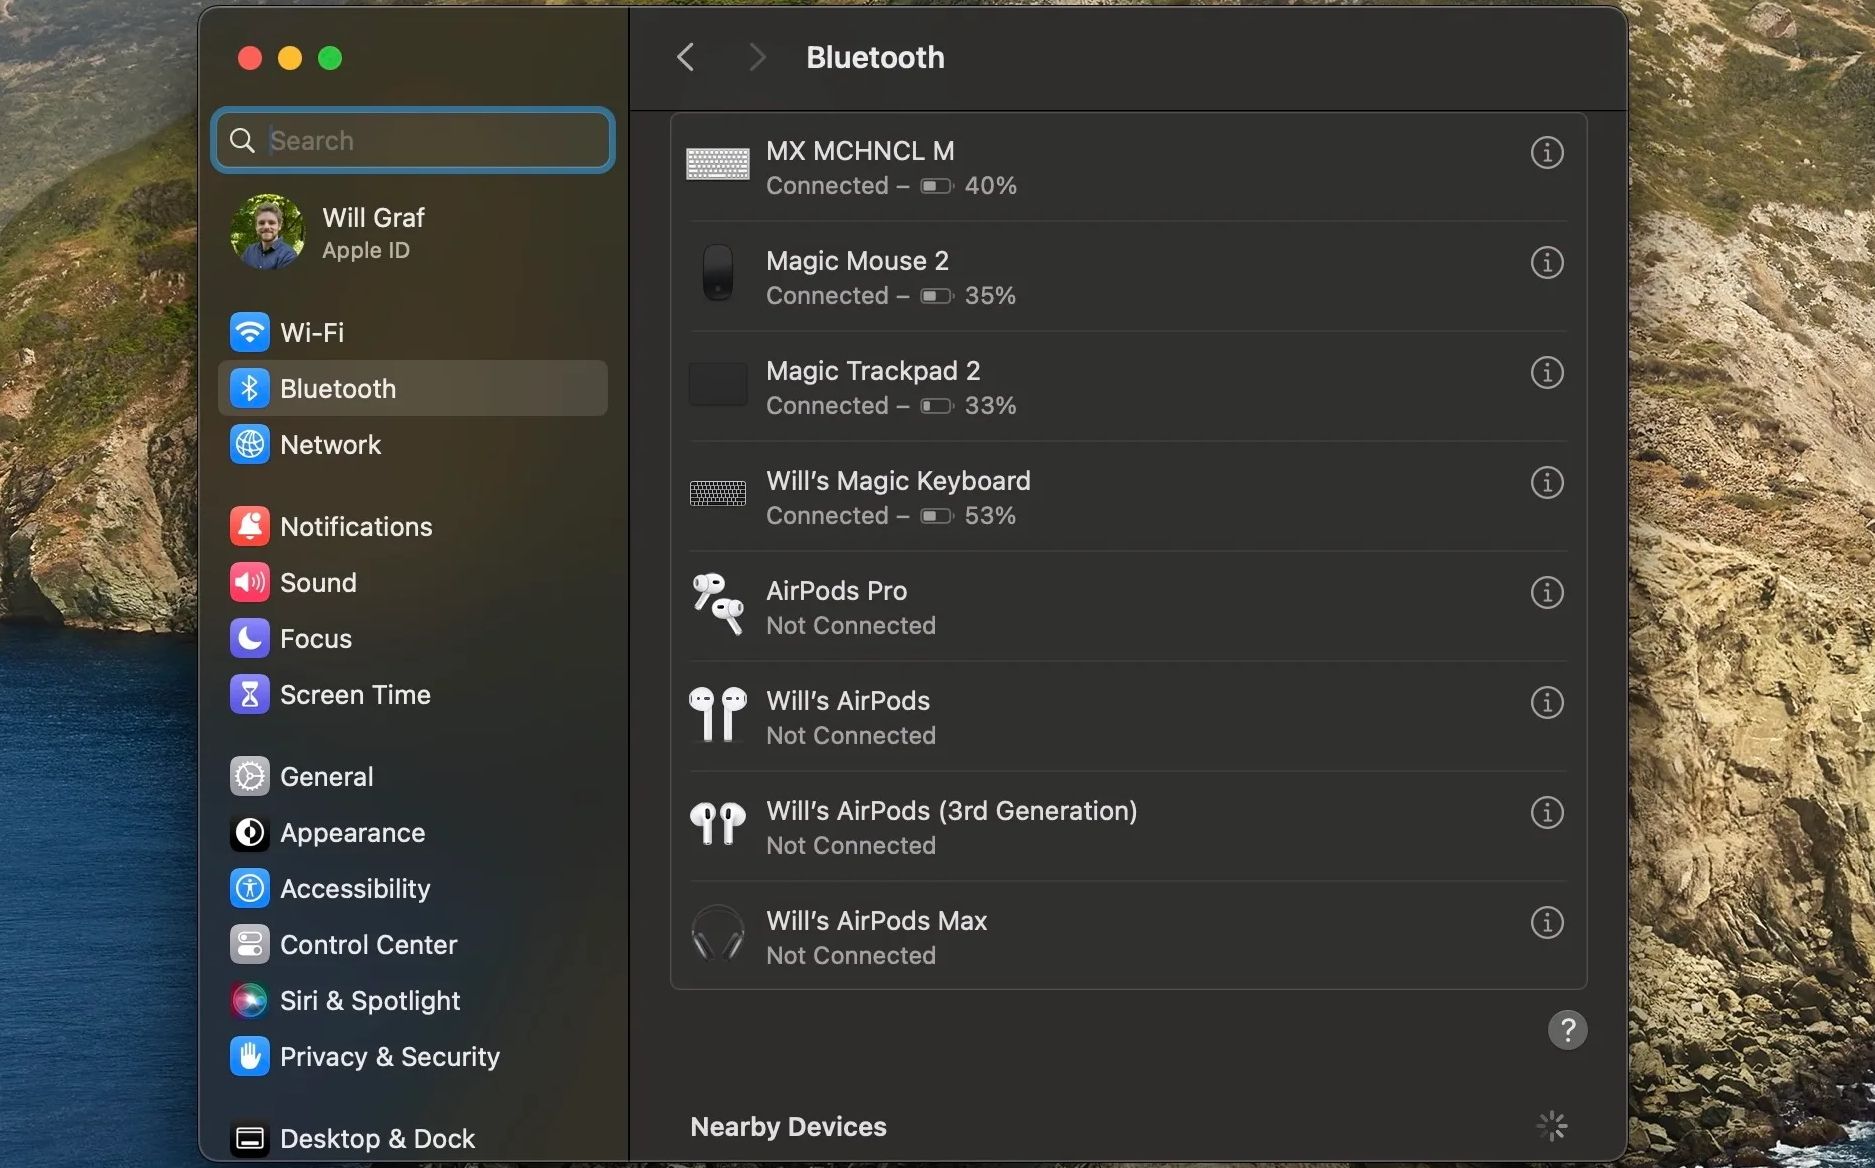Select the Network globe icon
Viewport: 1875px width, 1168px height.
(x=250, y=444)
